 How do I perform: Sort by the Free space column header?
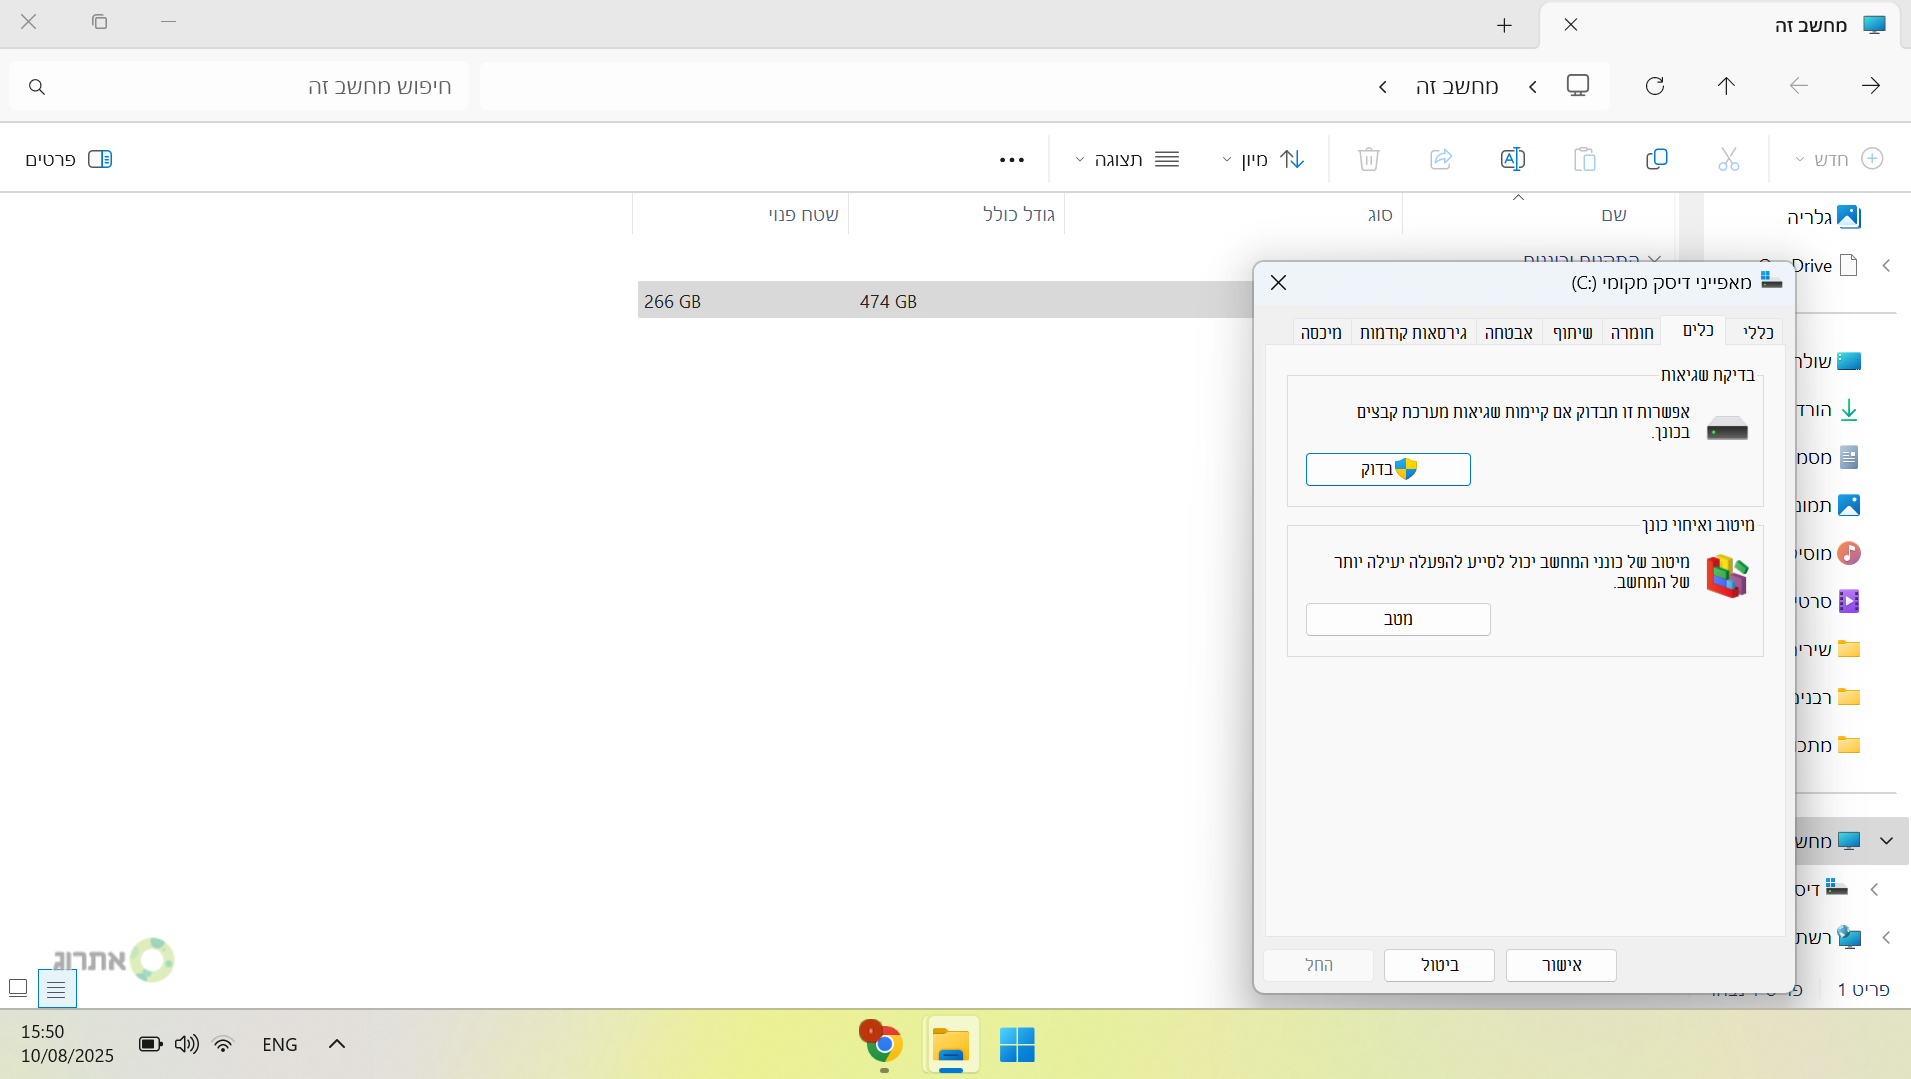pos(741,214)
